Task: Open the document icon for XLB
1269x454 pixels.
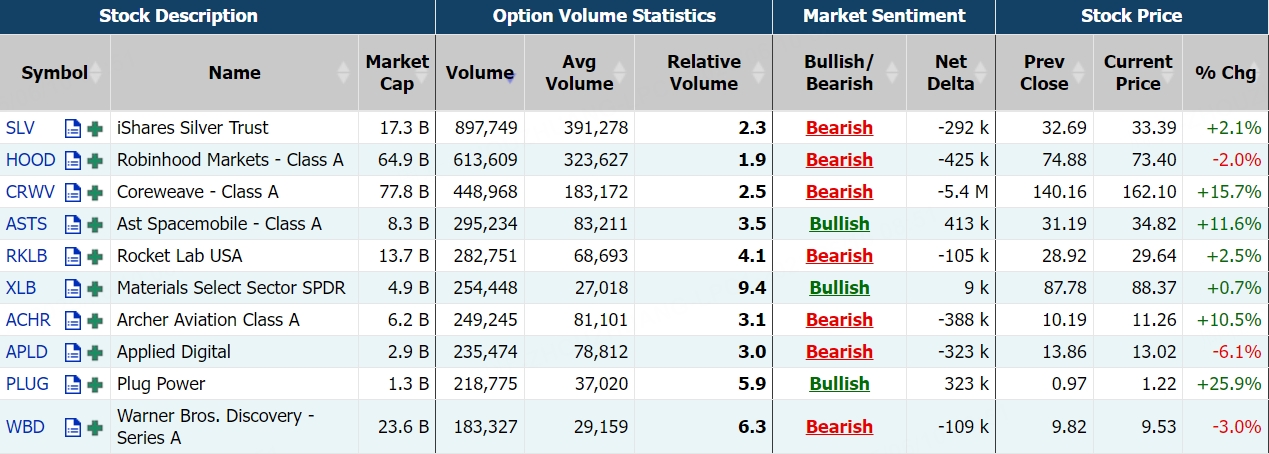Action: pyautogui.click(x=72, y=288)
